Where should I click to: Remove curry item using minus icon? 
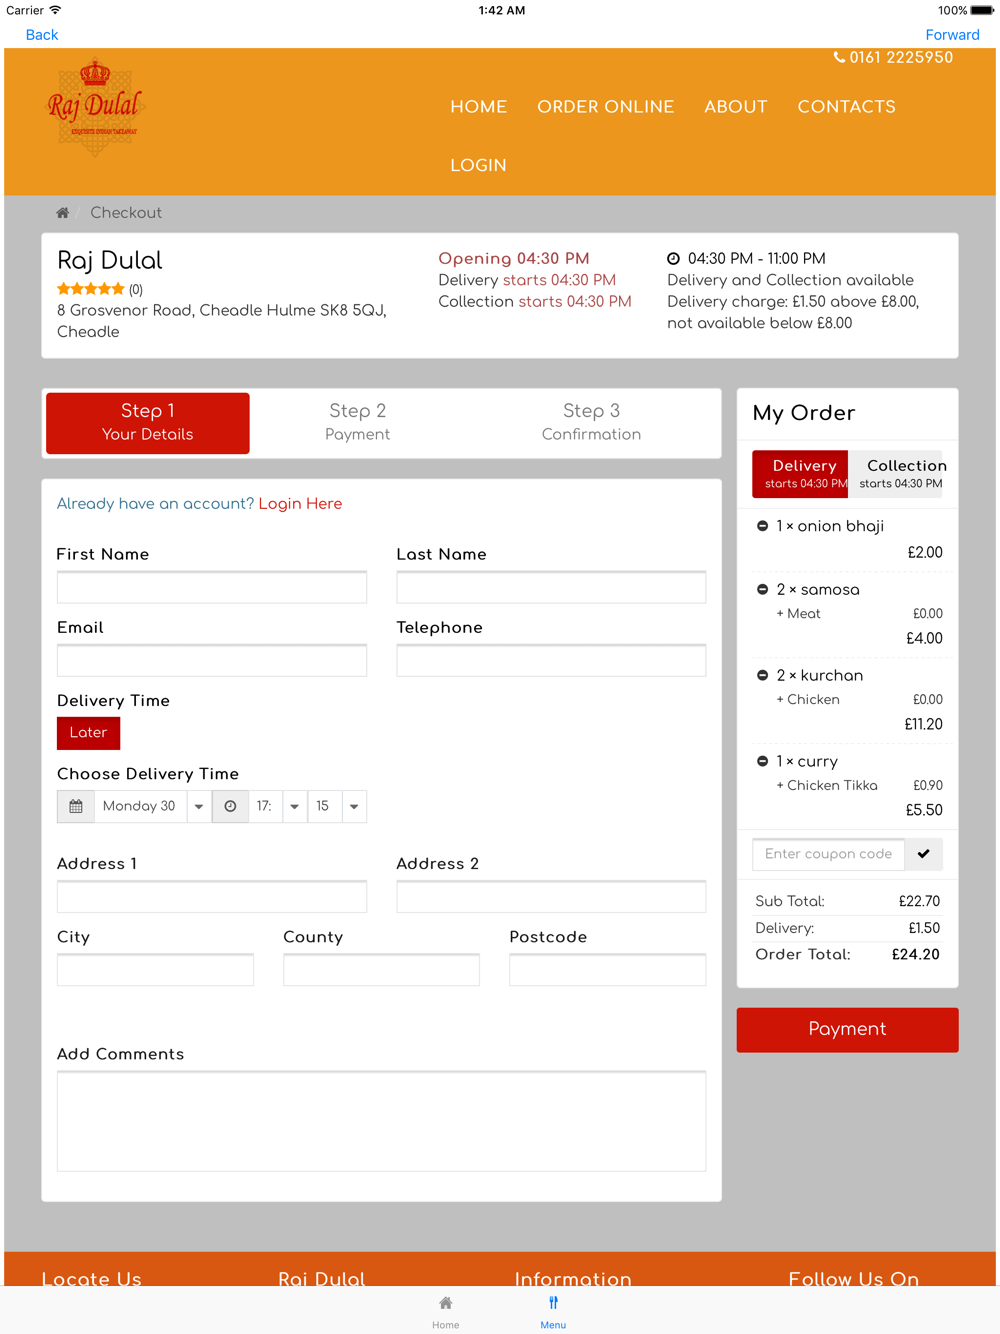763,762
